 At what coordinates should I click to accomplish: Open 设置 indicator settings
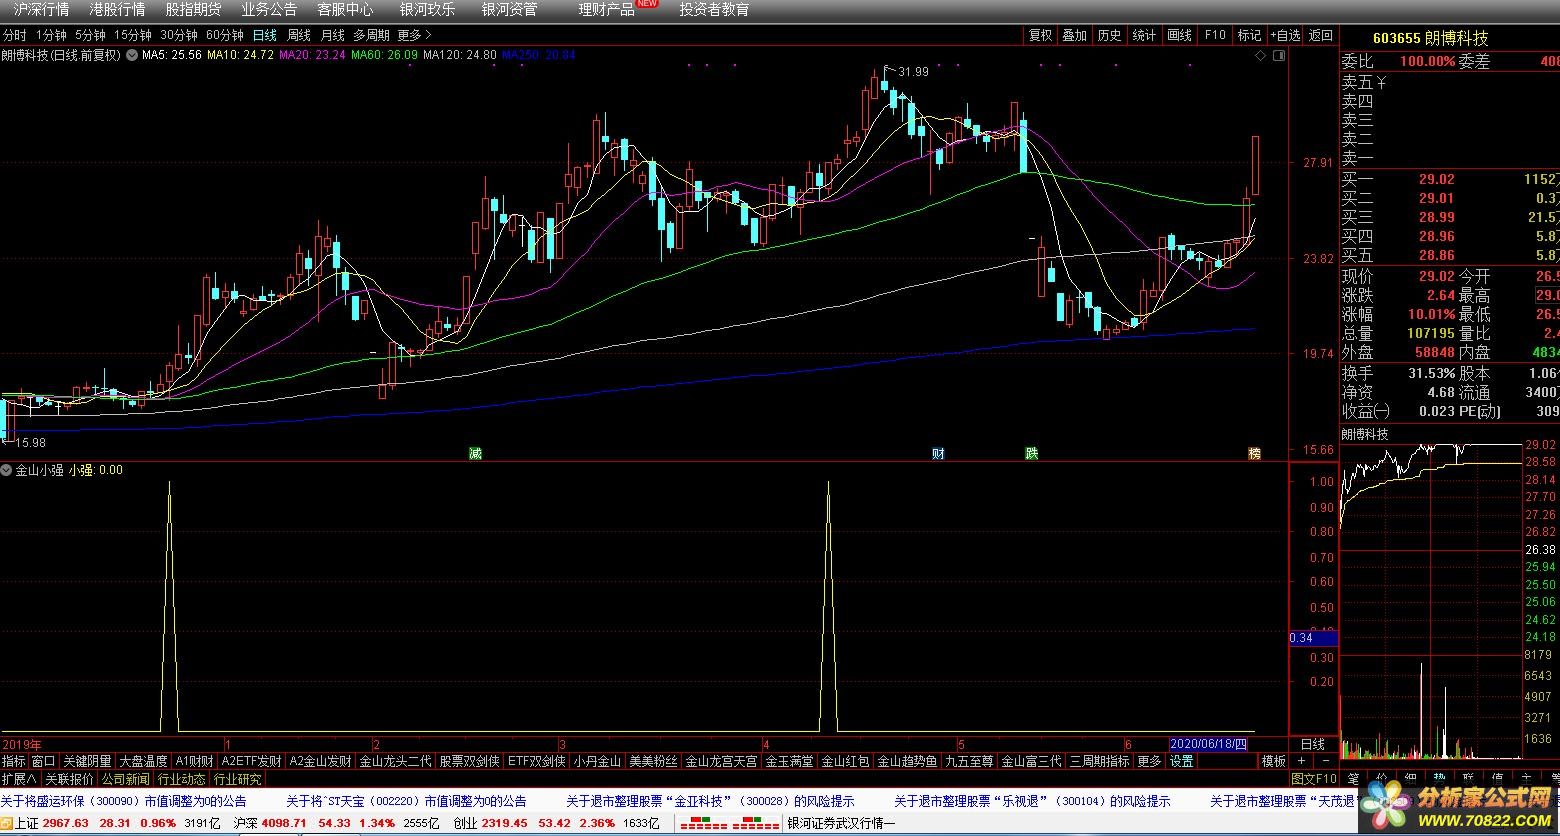(x=1181, y=761)
